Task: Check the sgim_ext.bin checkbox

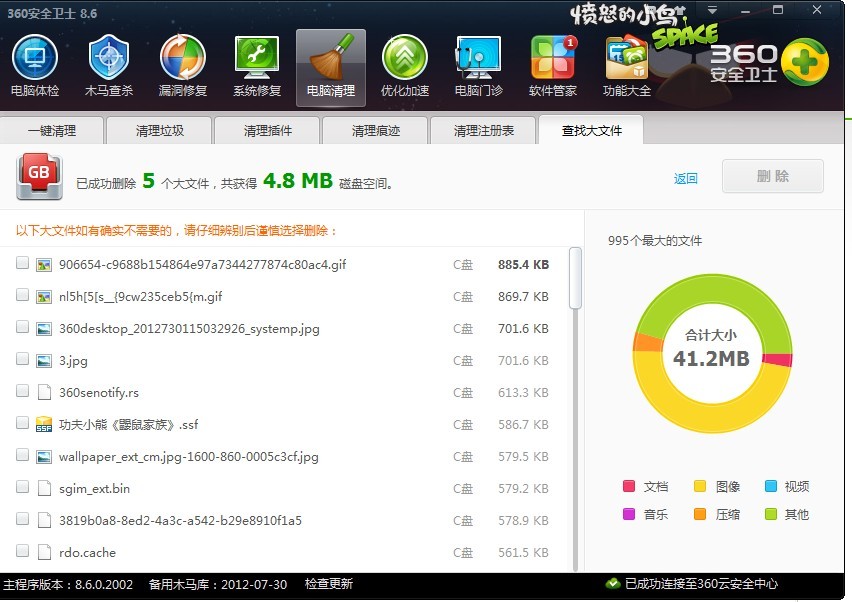Action: (x=22, y=487)
